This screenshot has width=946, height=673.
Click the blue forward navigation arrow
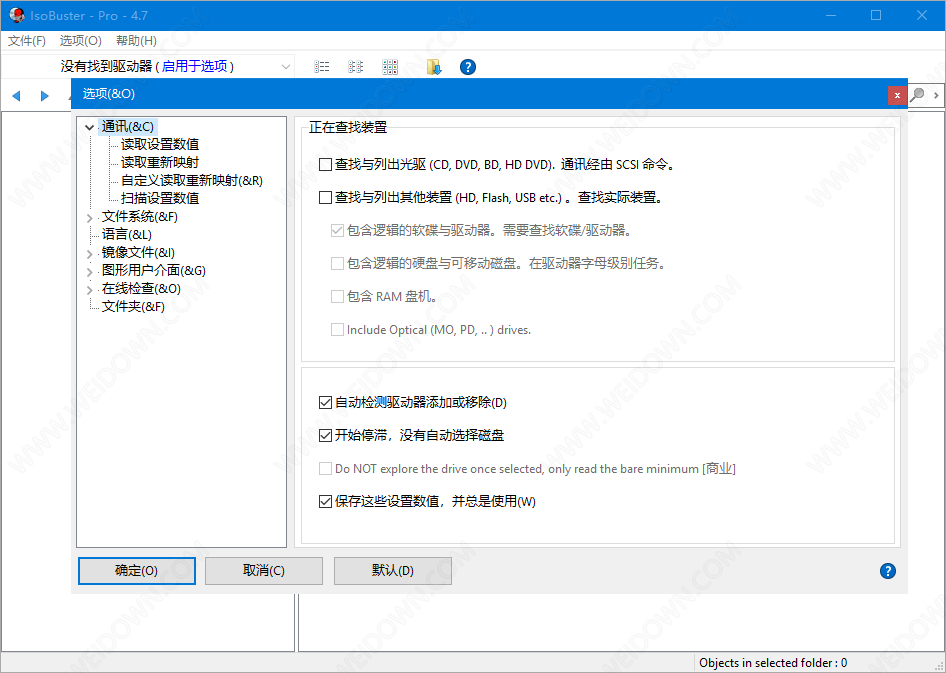pos(44,96)
